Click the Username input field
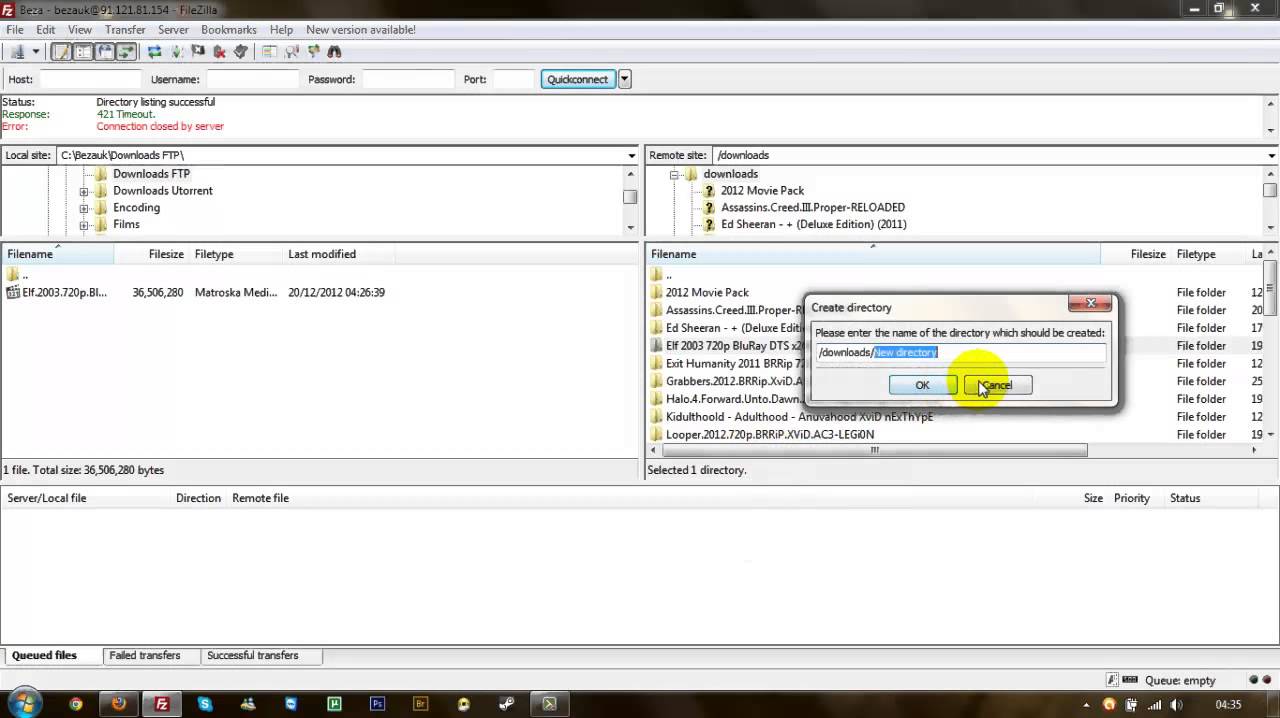This screenshot has height=718, width=1280. point(252,79)
